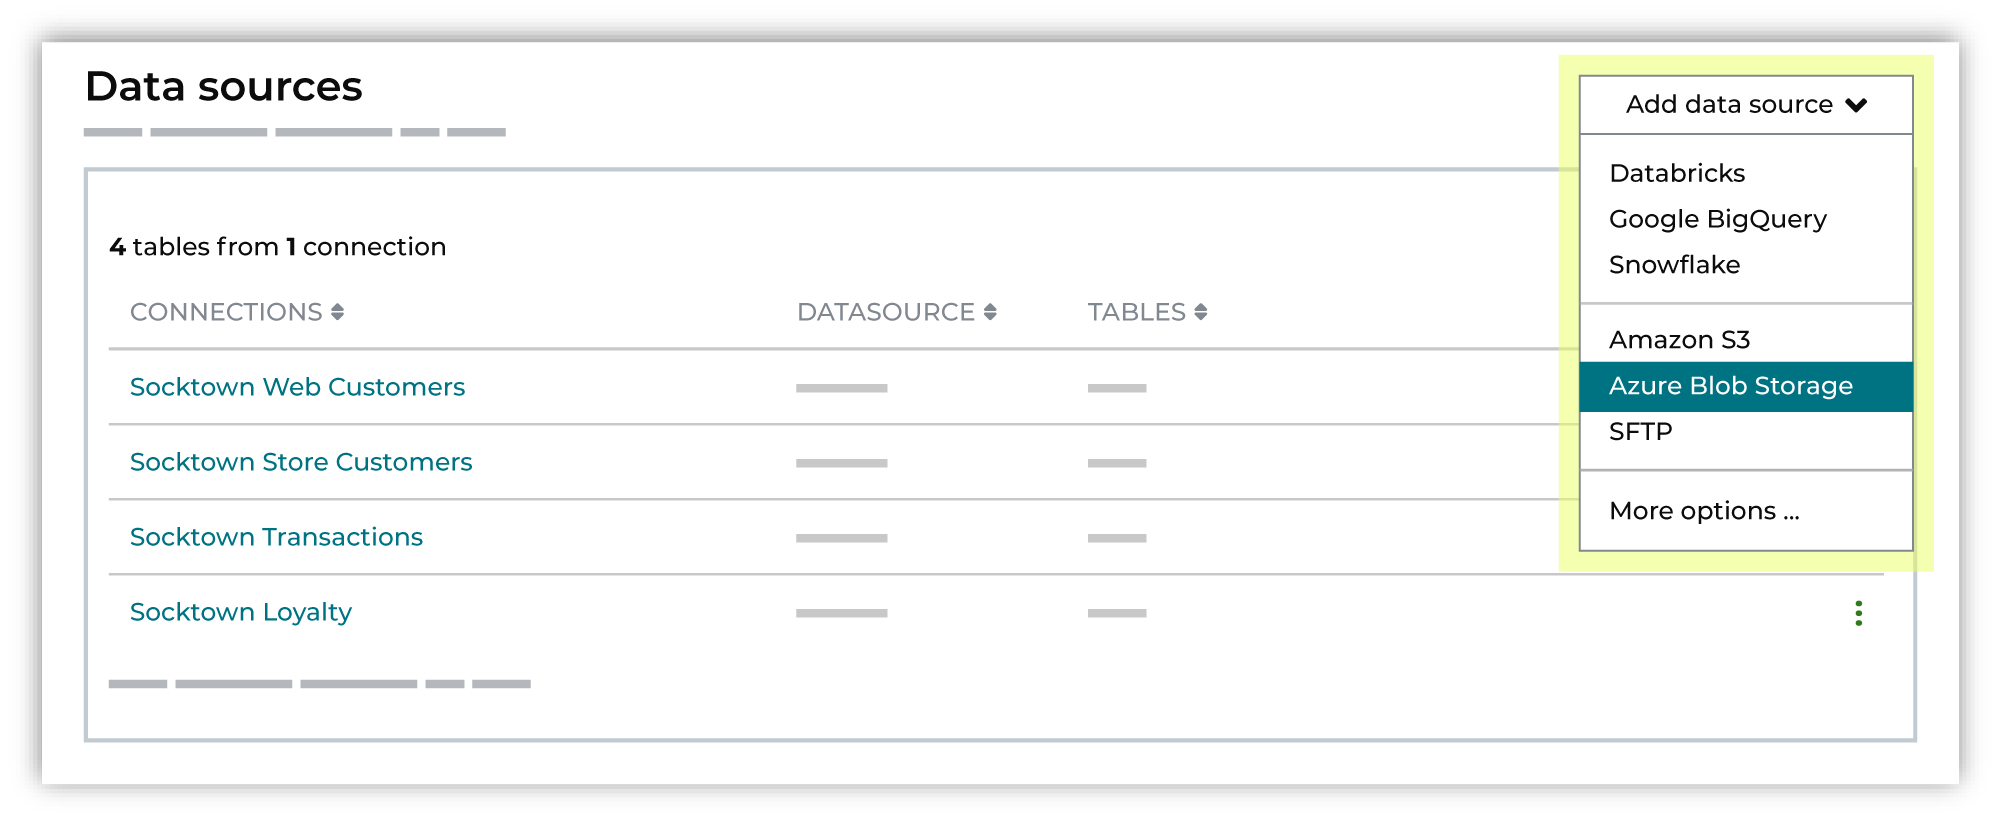The height and width of the screenshot is (826, 2001).
Task: Click the Data sources page title
Action: point(223,88)
